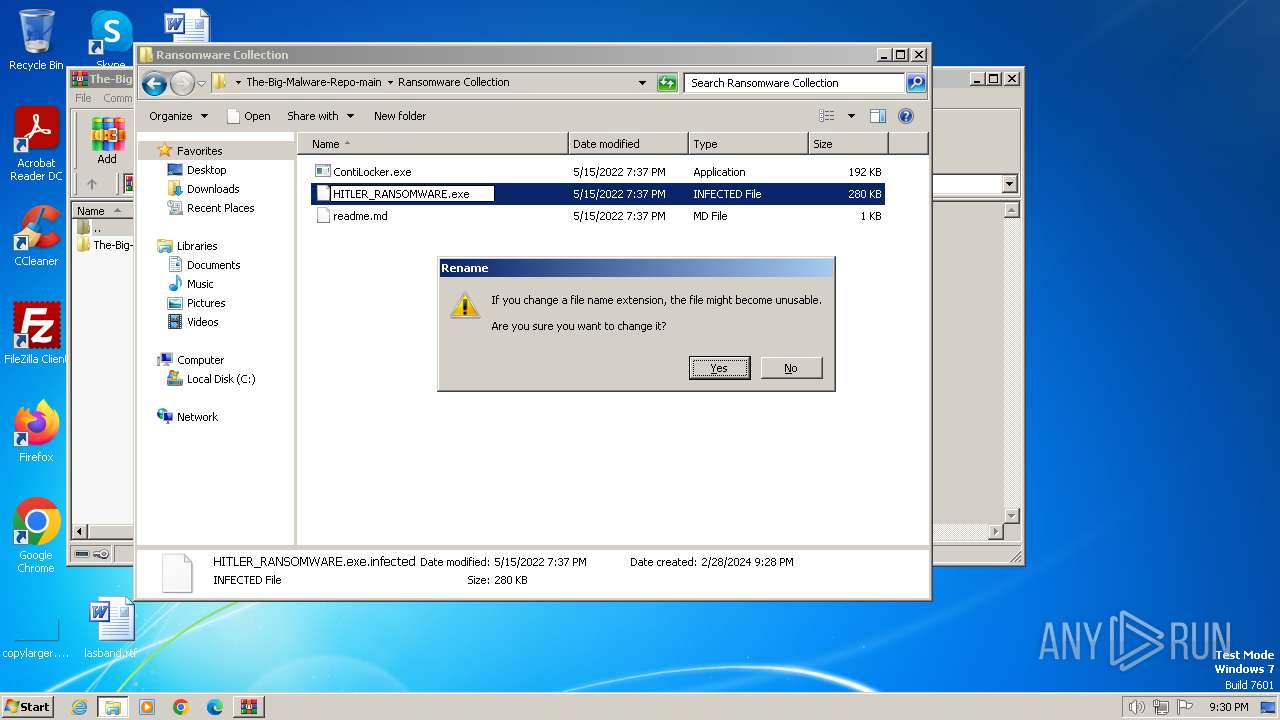Click WinRAR vertical scrollbar down arrow
The height and width of the screenshot is (720, 1280).
(1012, 515)
